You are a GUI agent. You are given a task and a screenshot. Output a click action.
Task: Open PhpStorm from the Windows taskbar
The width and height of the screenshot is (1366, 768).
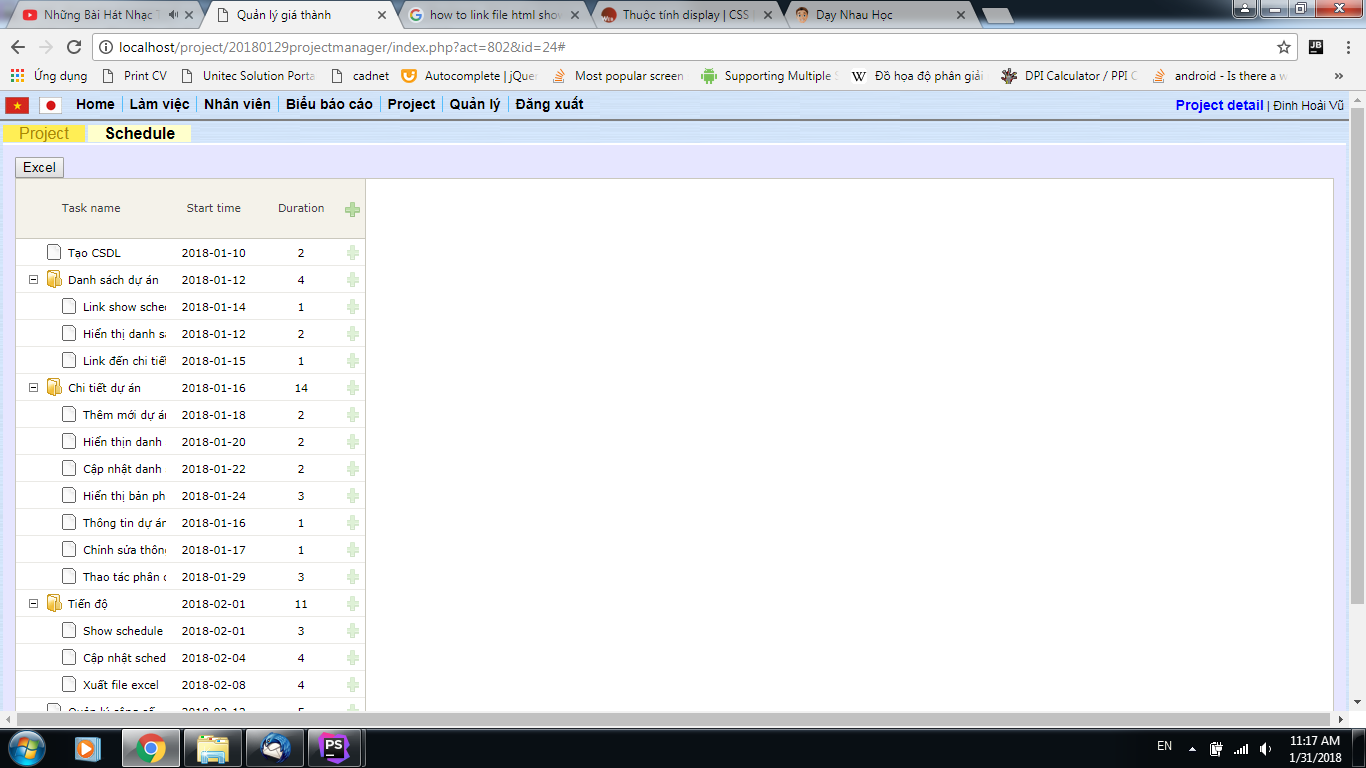333,747
